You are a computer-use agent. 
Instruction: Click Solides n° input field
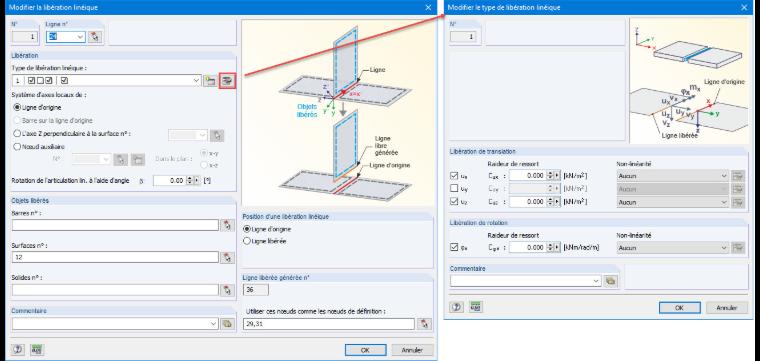pyautogui.click(x=115, y=290)
